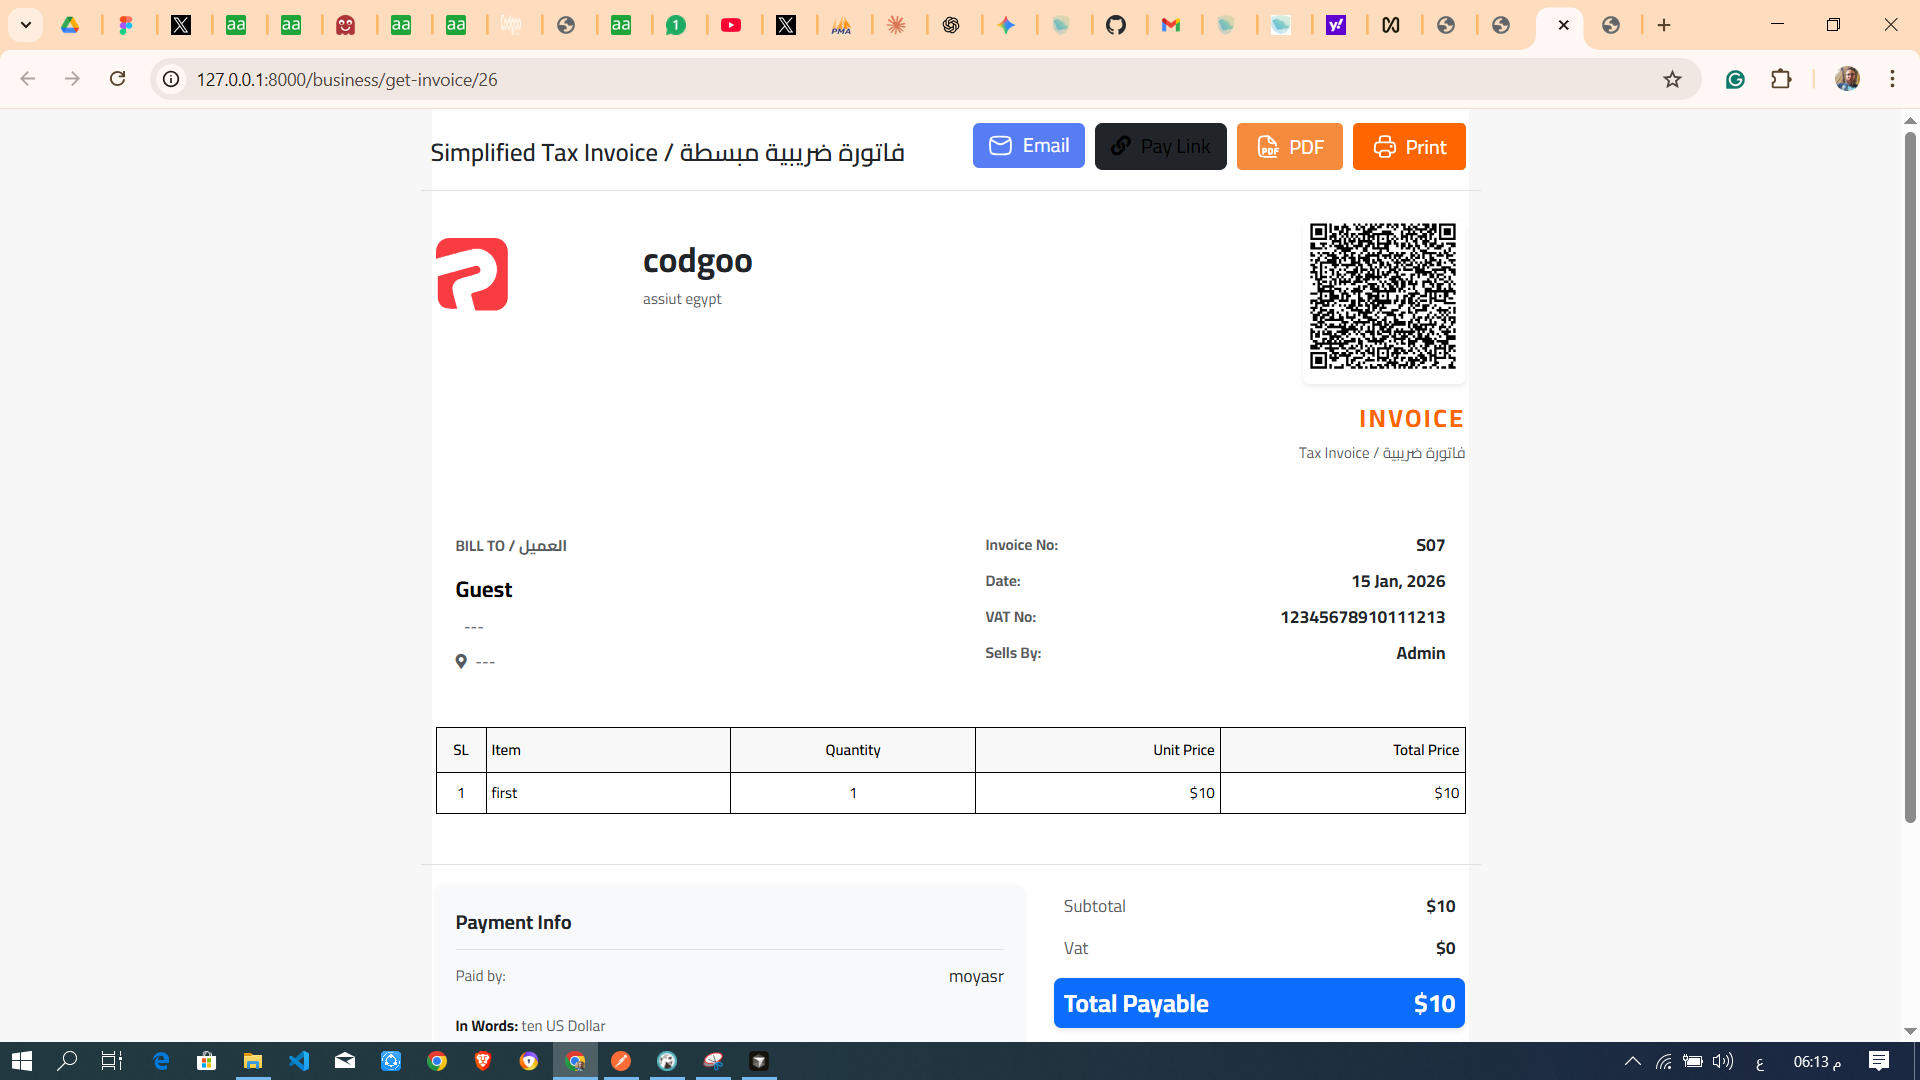Click the Email button to send invoice
The height and width of the screenshot is (1080, 1920).
click(1028, 145)
